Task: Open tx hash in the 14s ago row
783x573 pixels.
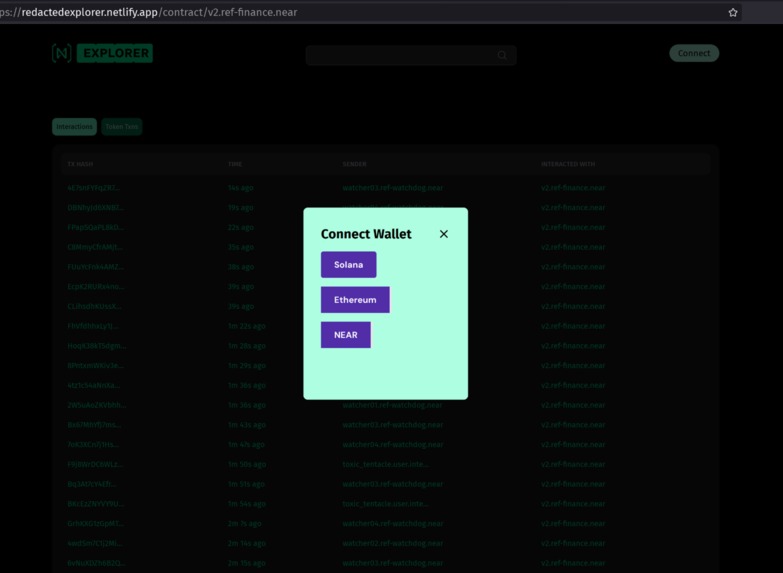Action: point(93,188)
